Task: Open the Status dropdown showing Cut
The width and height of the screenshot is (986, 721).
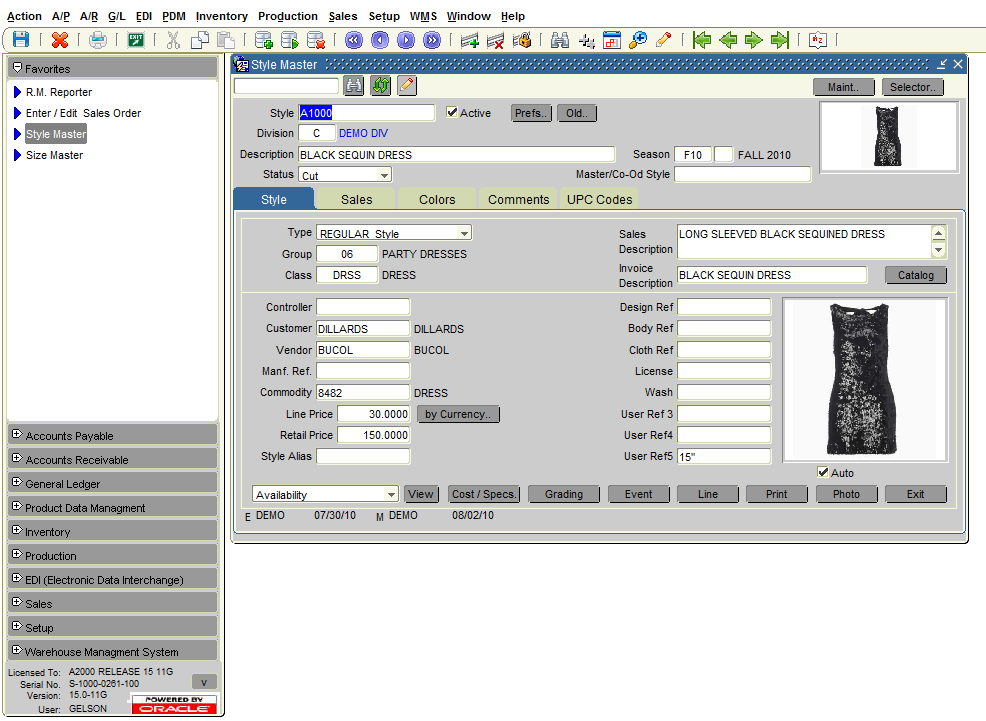Action: tap(383, 174)
